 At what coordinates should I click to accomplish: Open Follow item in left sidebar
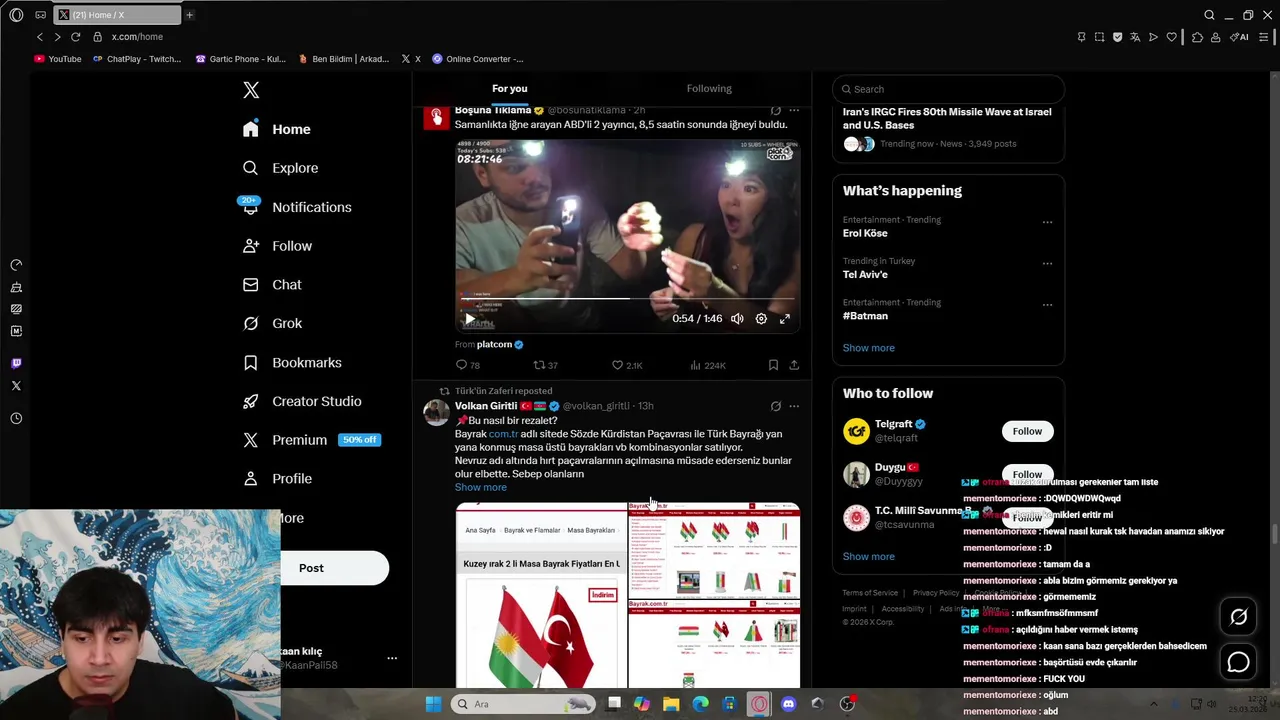point(277,246)
